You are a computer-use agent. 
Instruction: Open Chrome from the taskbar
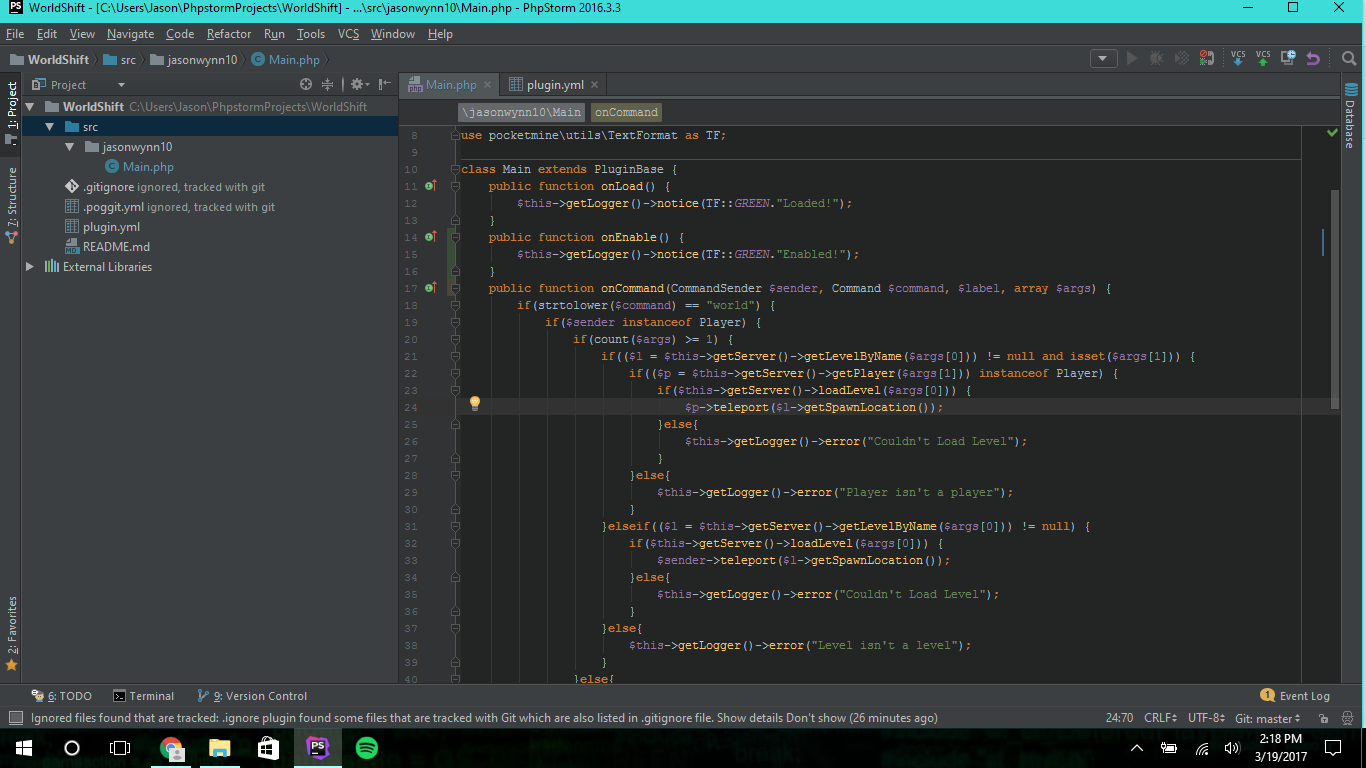click(172, 748)
